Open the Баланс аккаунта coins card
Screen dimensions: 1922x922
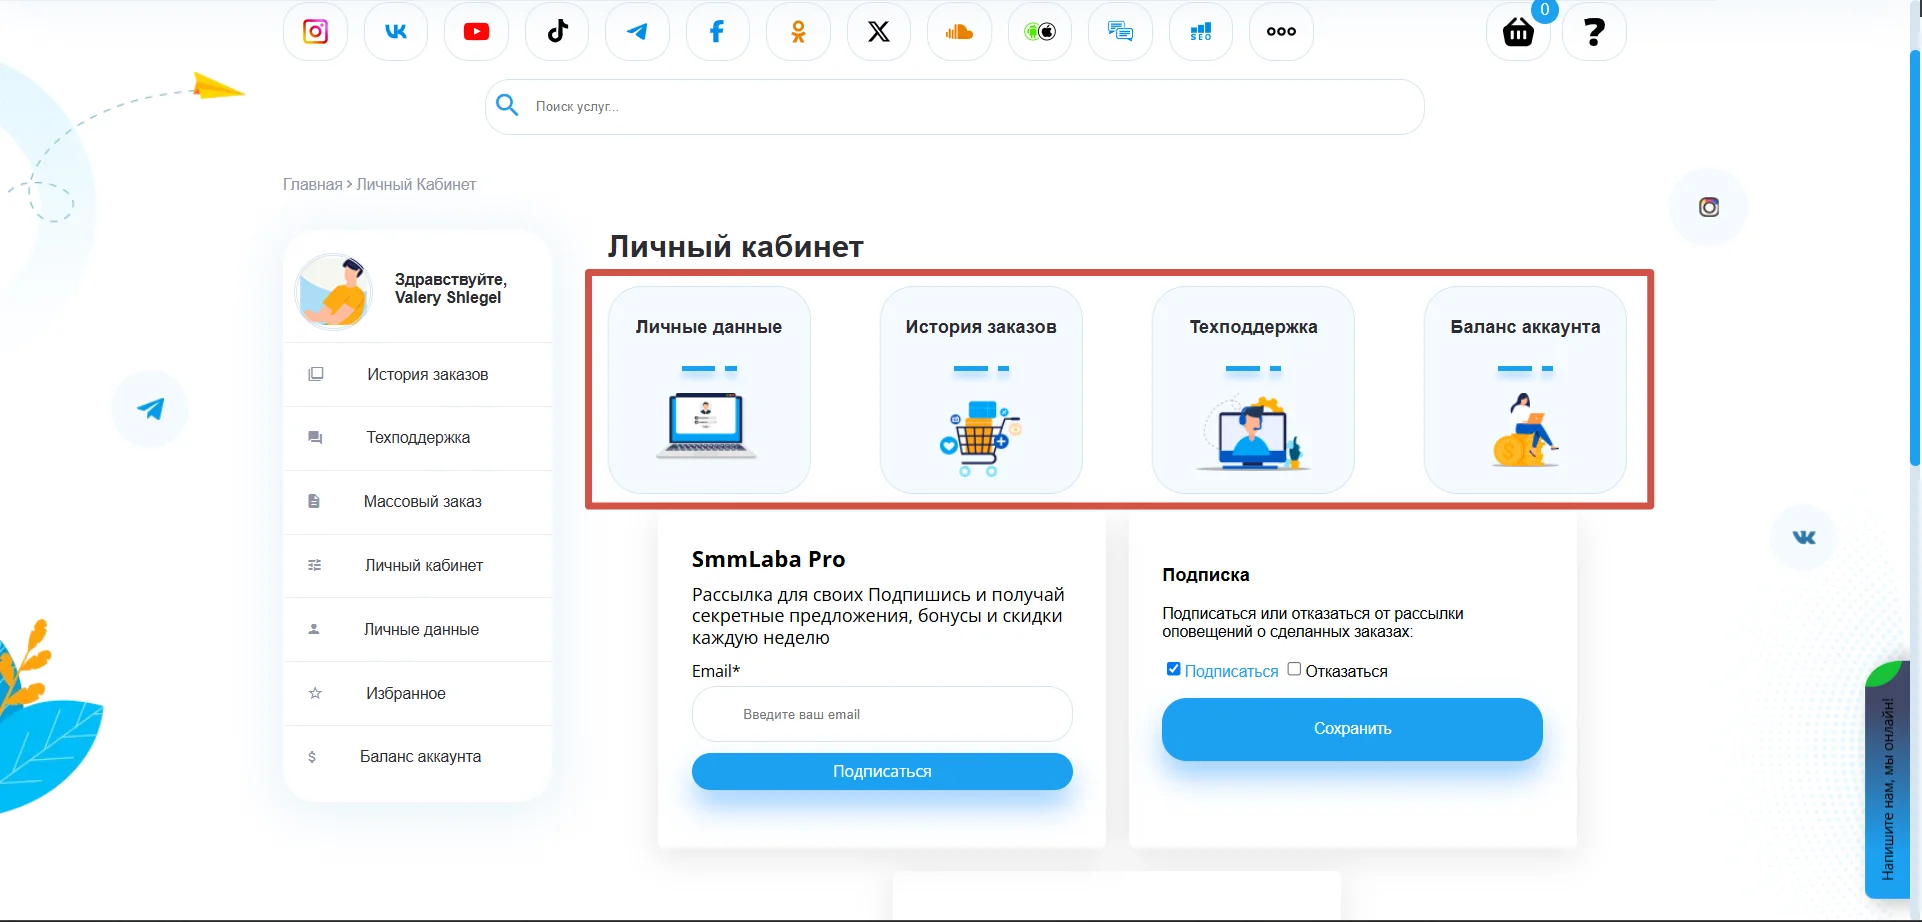tap(1525, 390)
